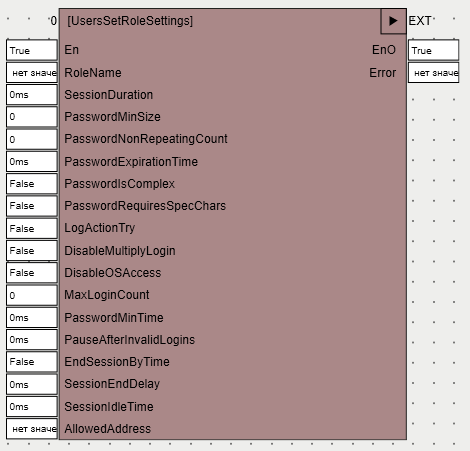Click the EXT label beside the block
470x451 pixels.
420,21
